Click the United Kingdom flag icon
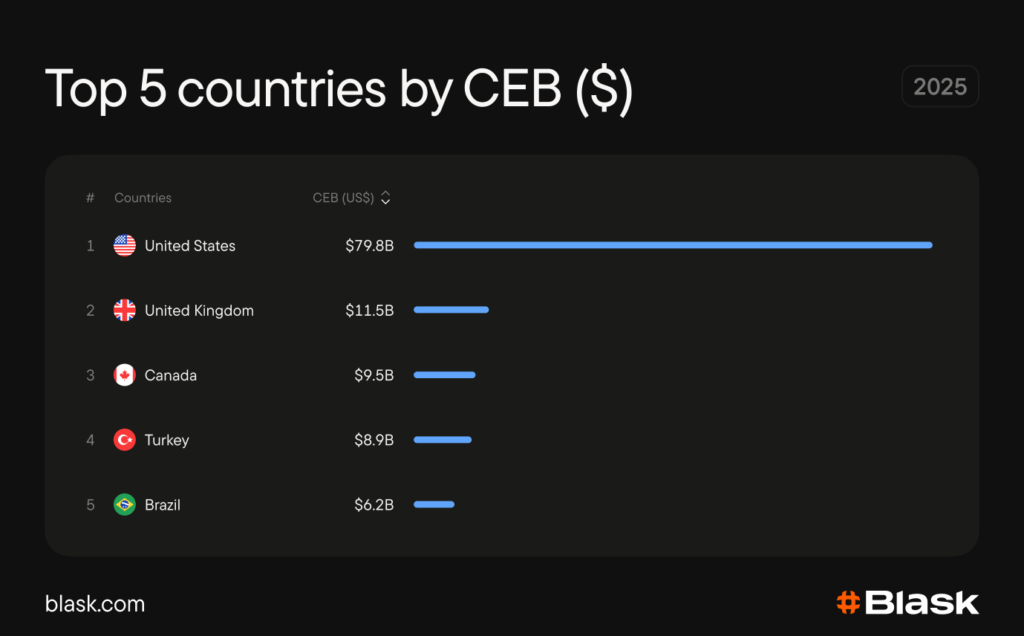 [x=125, y=310]
